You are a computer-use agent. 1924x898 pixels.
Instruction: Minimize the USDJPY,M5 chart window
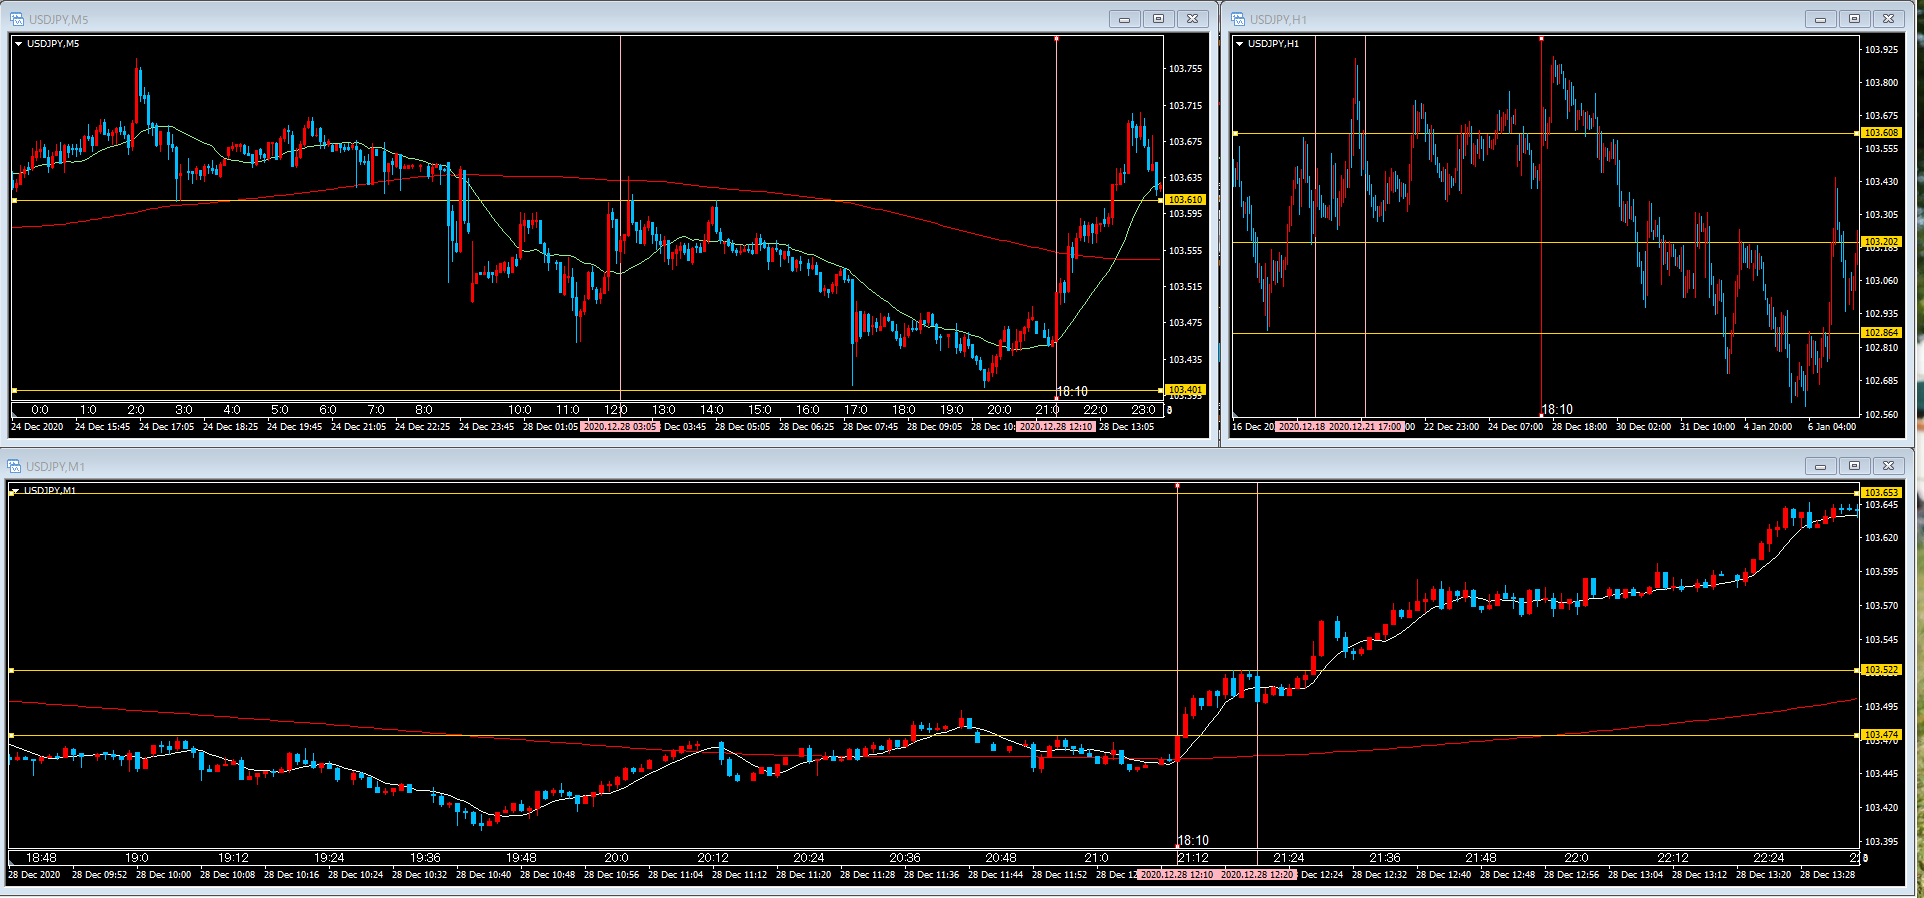click(1124, 19)
